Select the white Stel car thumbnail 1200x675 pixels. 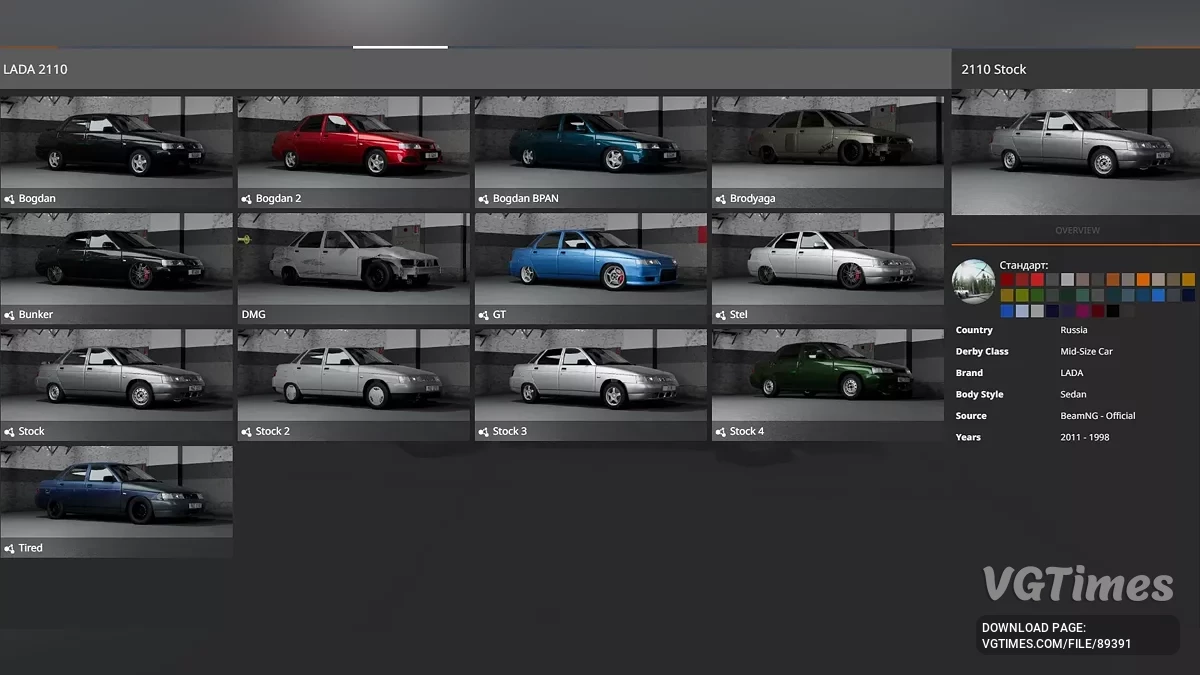click(x=827, y=258)
